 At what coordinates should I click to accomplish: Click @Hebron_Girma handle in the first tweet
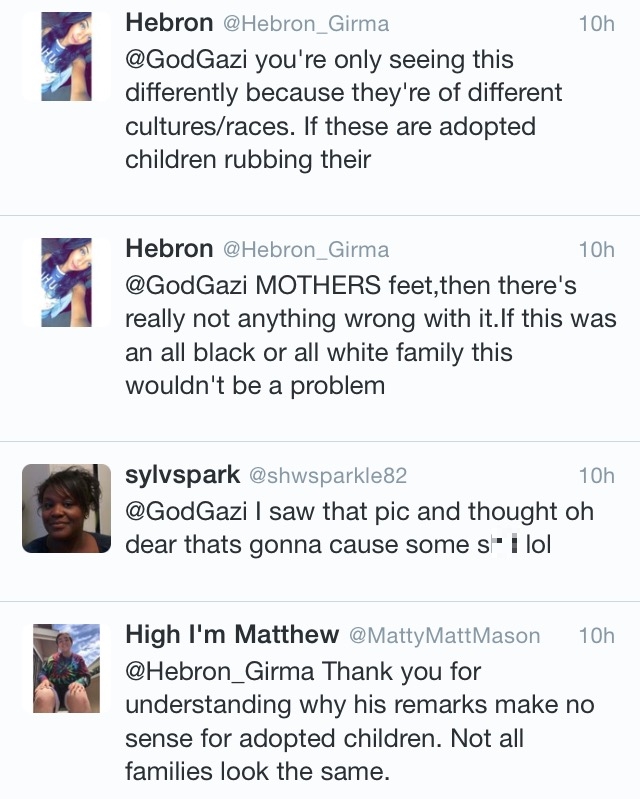click(x=306, y=24)
